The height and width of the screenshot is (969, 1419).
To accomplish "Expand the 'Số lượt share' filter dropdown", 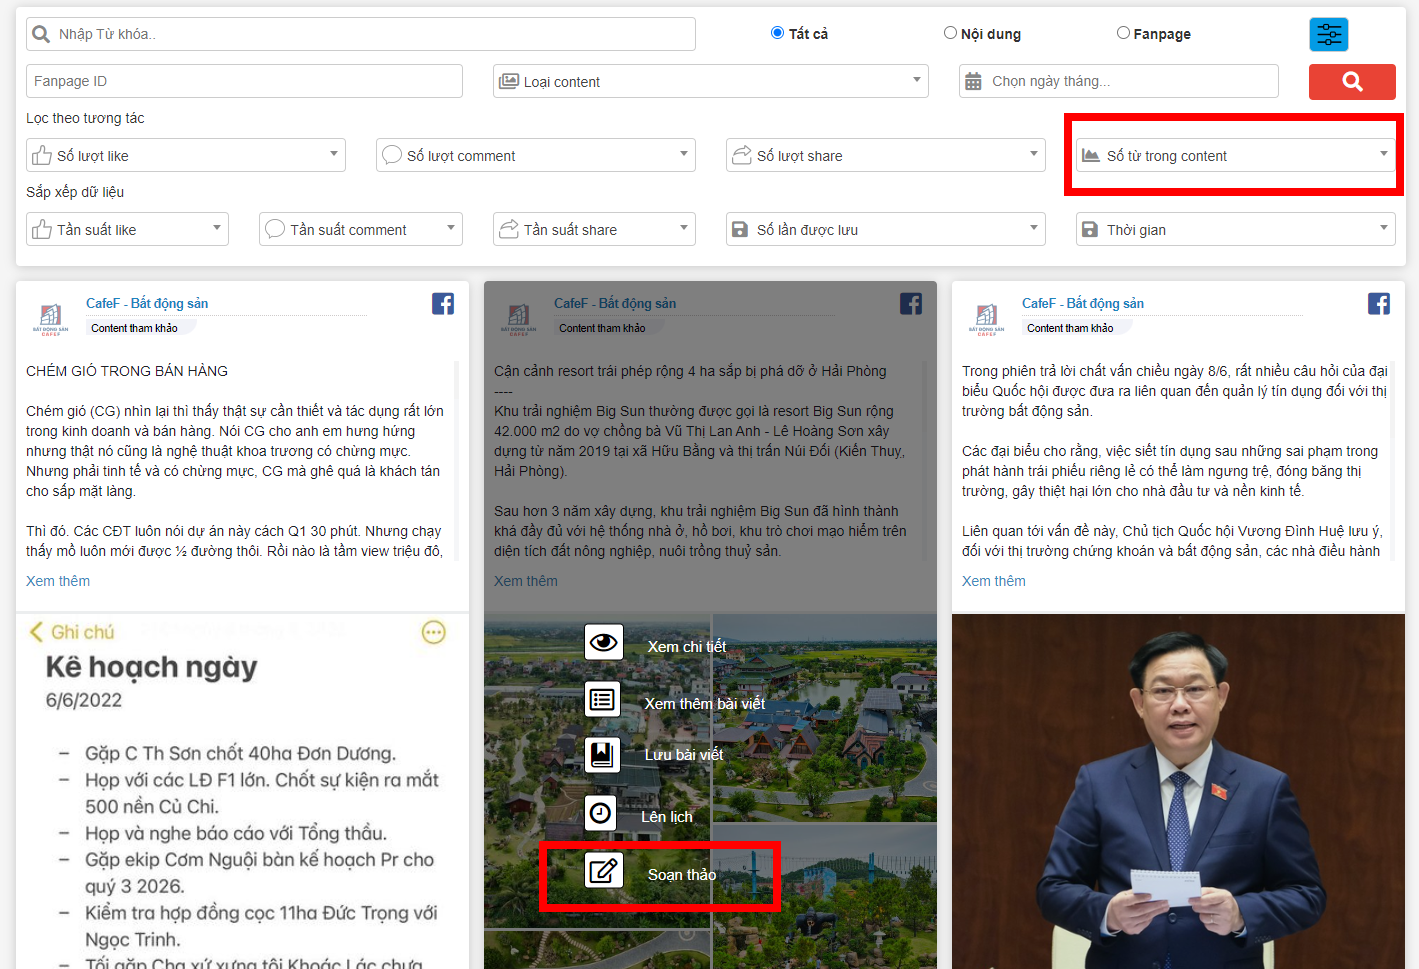I will [x=885, y=155].
